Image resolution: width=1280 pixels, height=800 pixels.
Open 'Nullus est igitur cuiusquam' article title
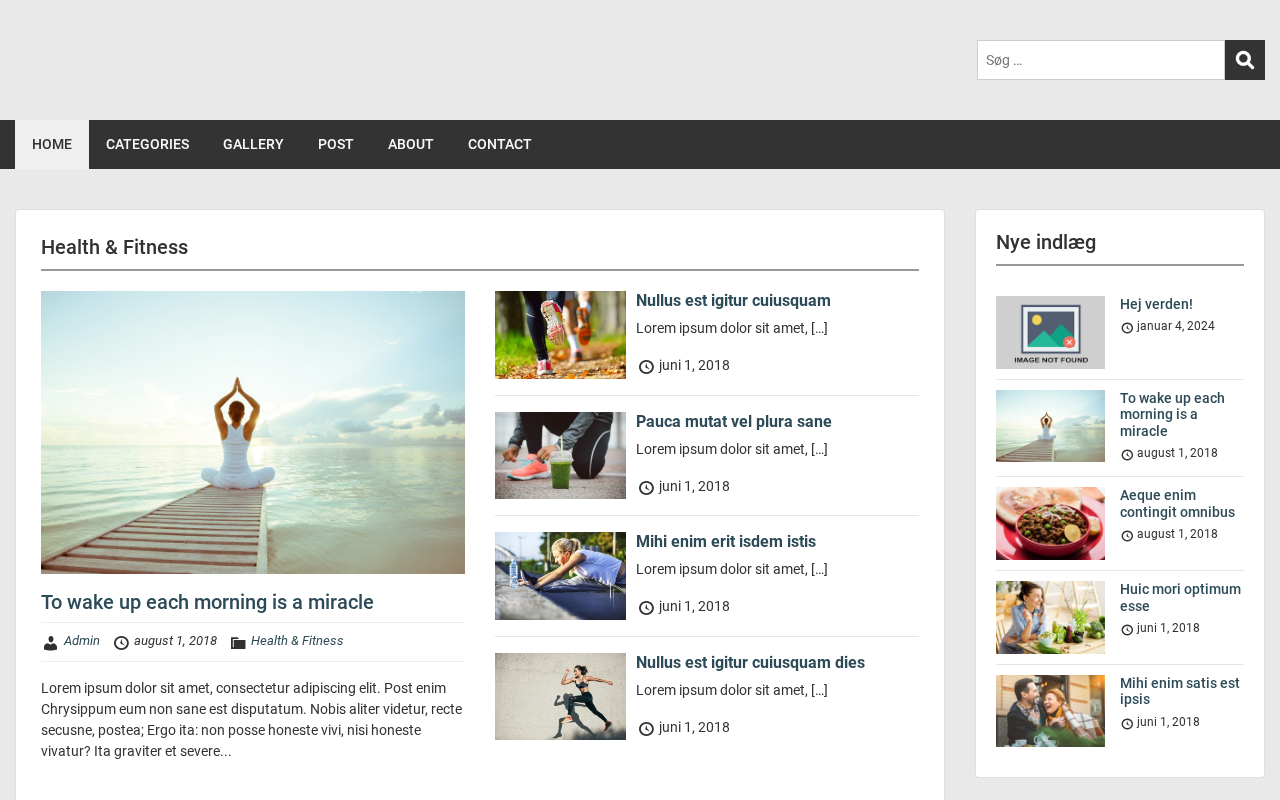click(733, 300)
